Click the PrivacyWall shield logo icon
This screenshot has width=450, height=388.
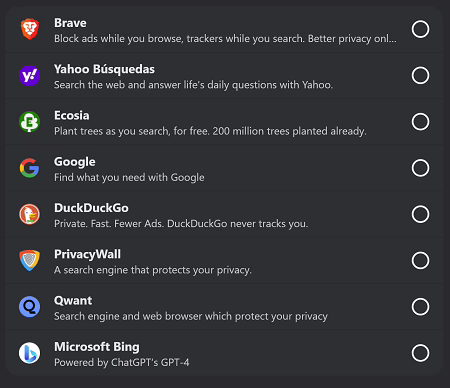pos(30,260)
